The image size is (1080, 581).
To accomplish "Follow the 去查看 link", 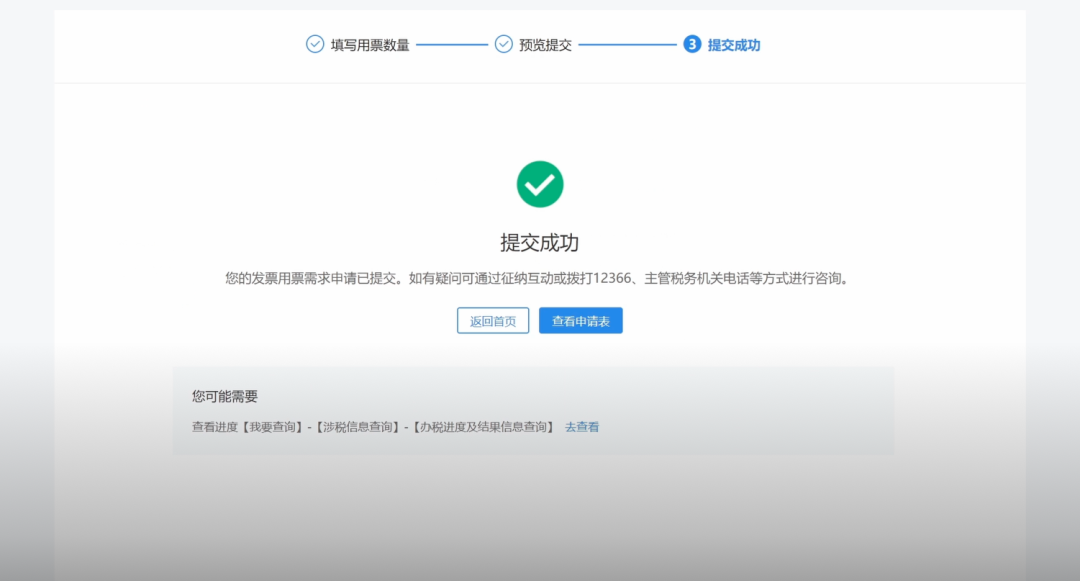I will (582, 427).
